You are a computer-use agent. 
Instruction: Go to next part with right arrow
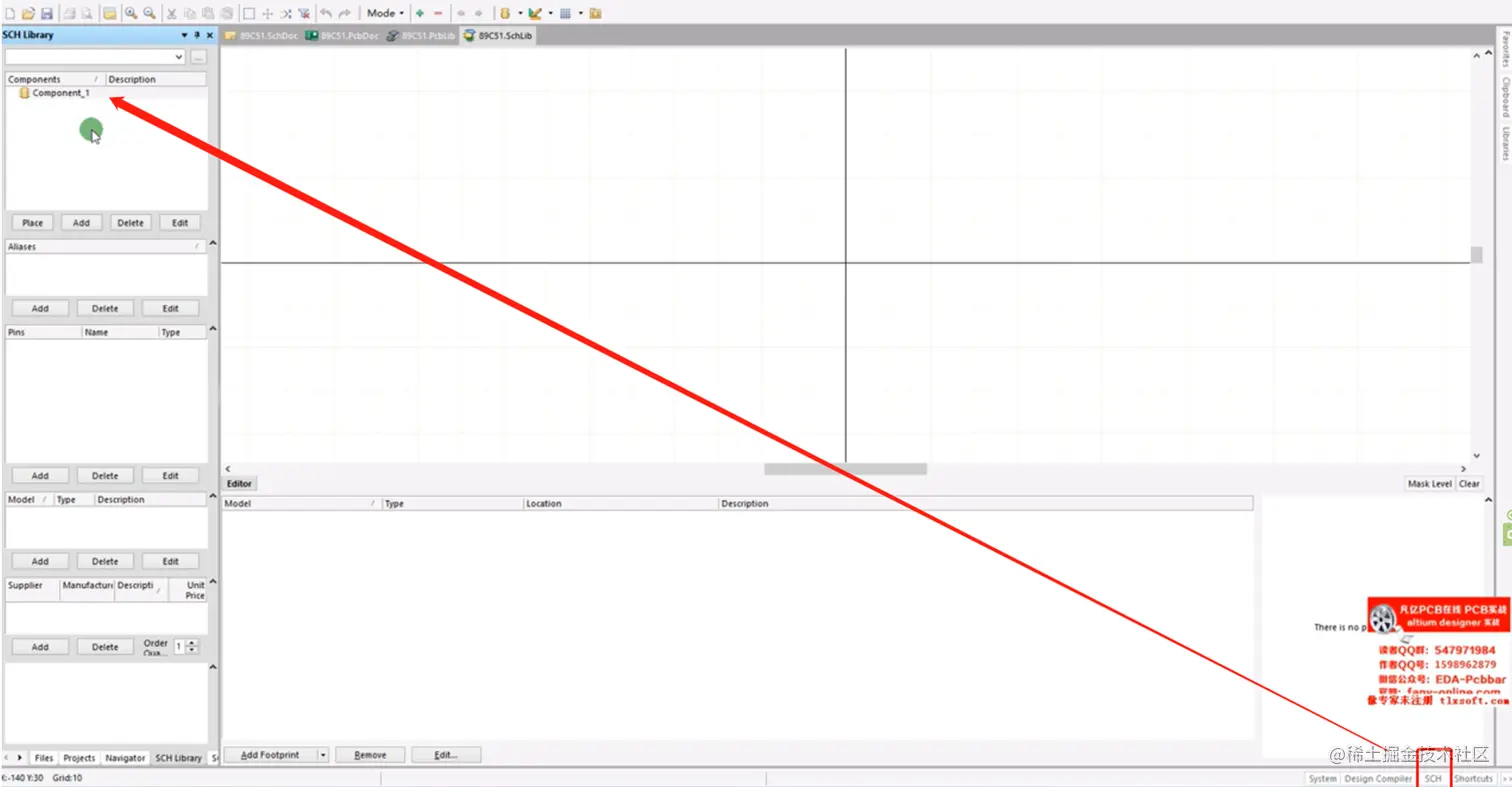479,13
